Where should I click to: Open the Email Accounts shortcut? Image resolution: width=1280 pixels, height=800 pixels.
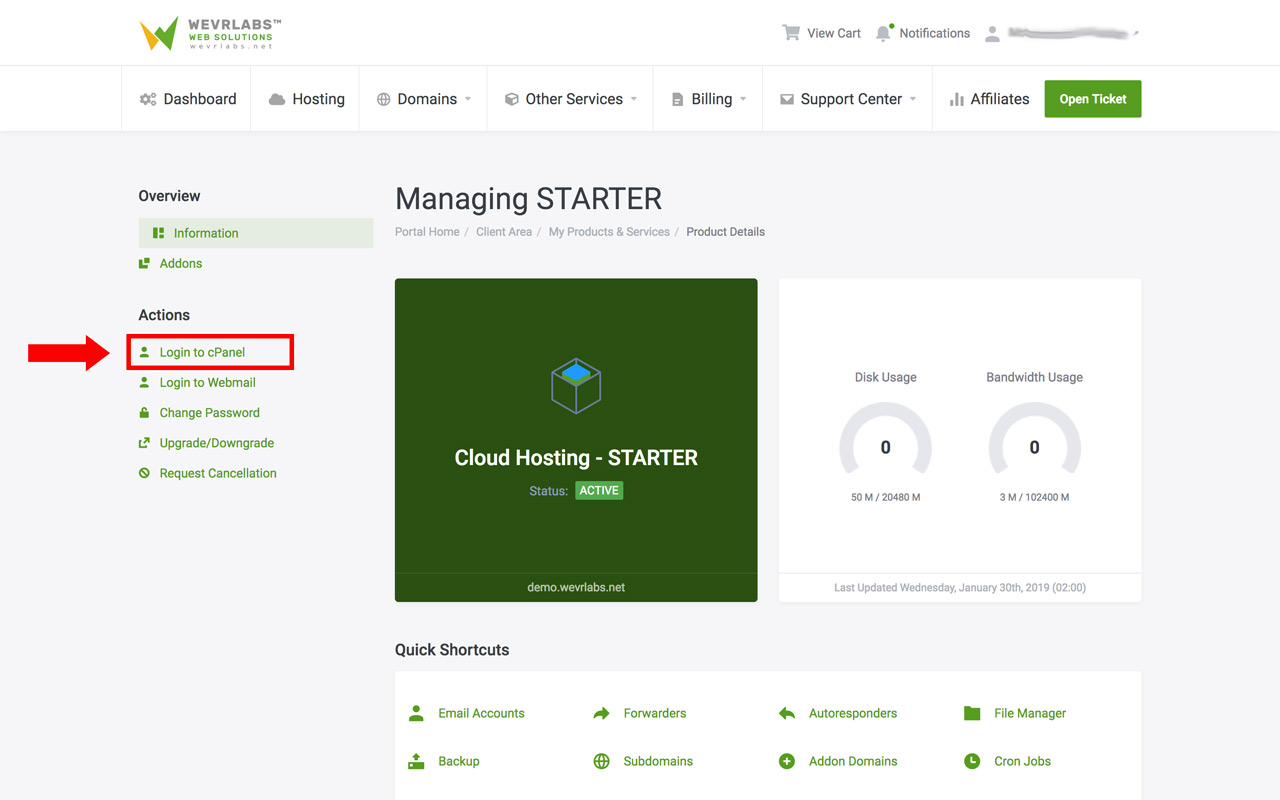481,713
